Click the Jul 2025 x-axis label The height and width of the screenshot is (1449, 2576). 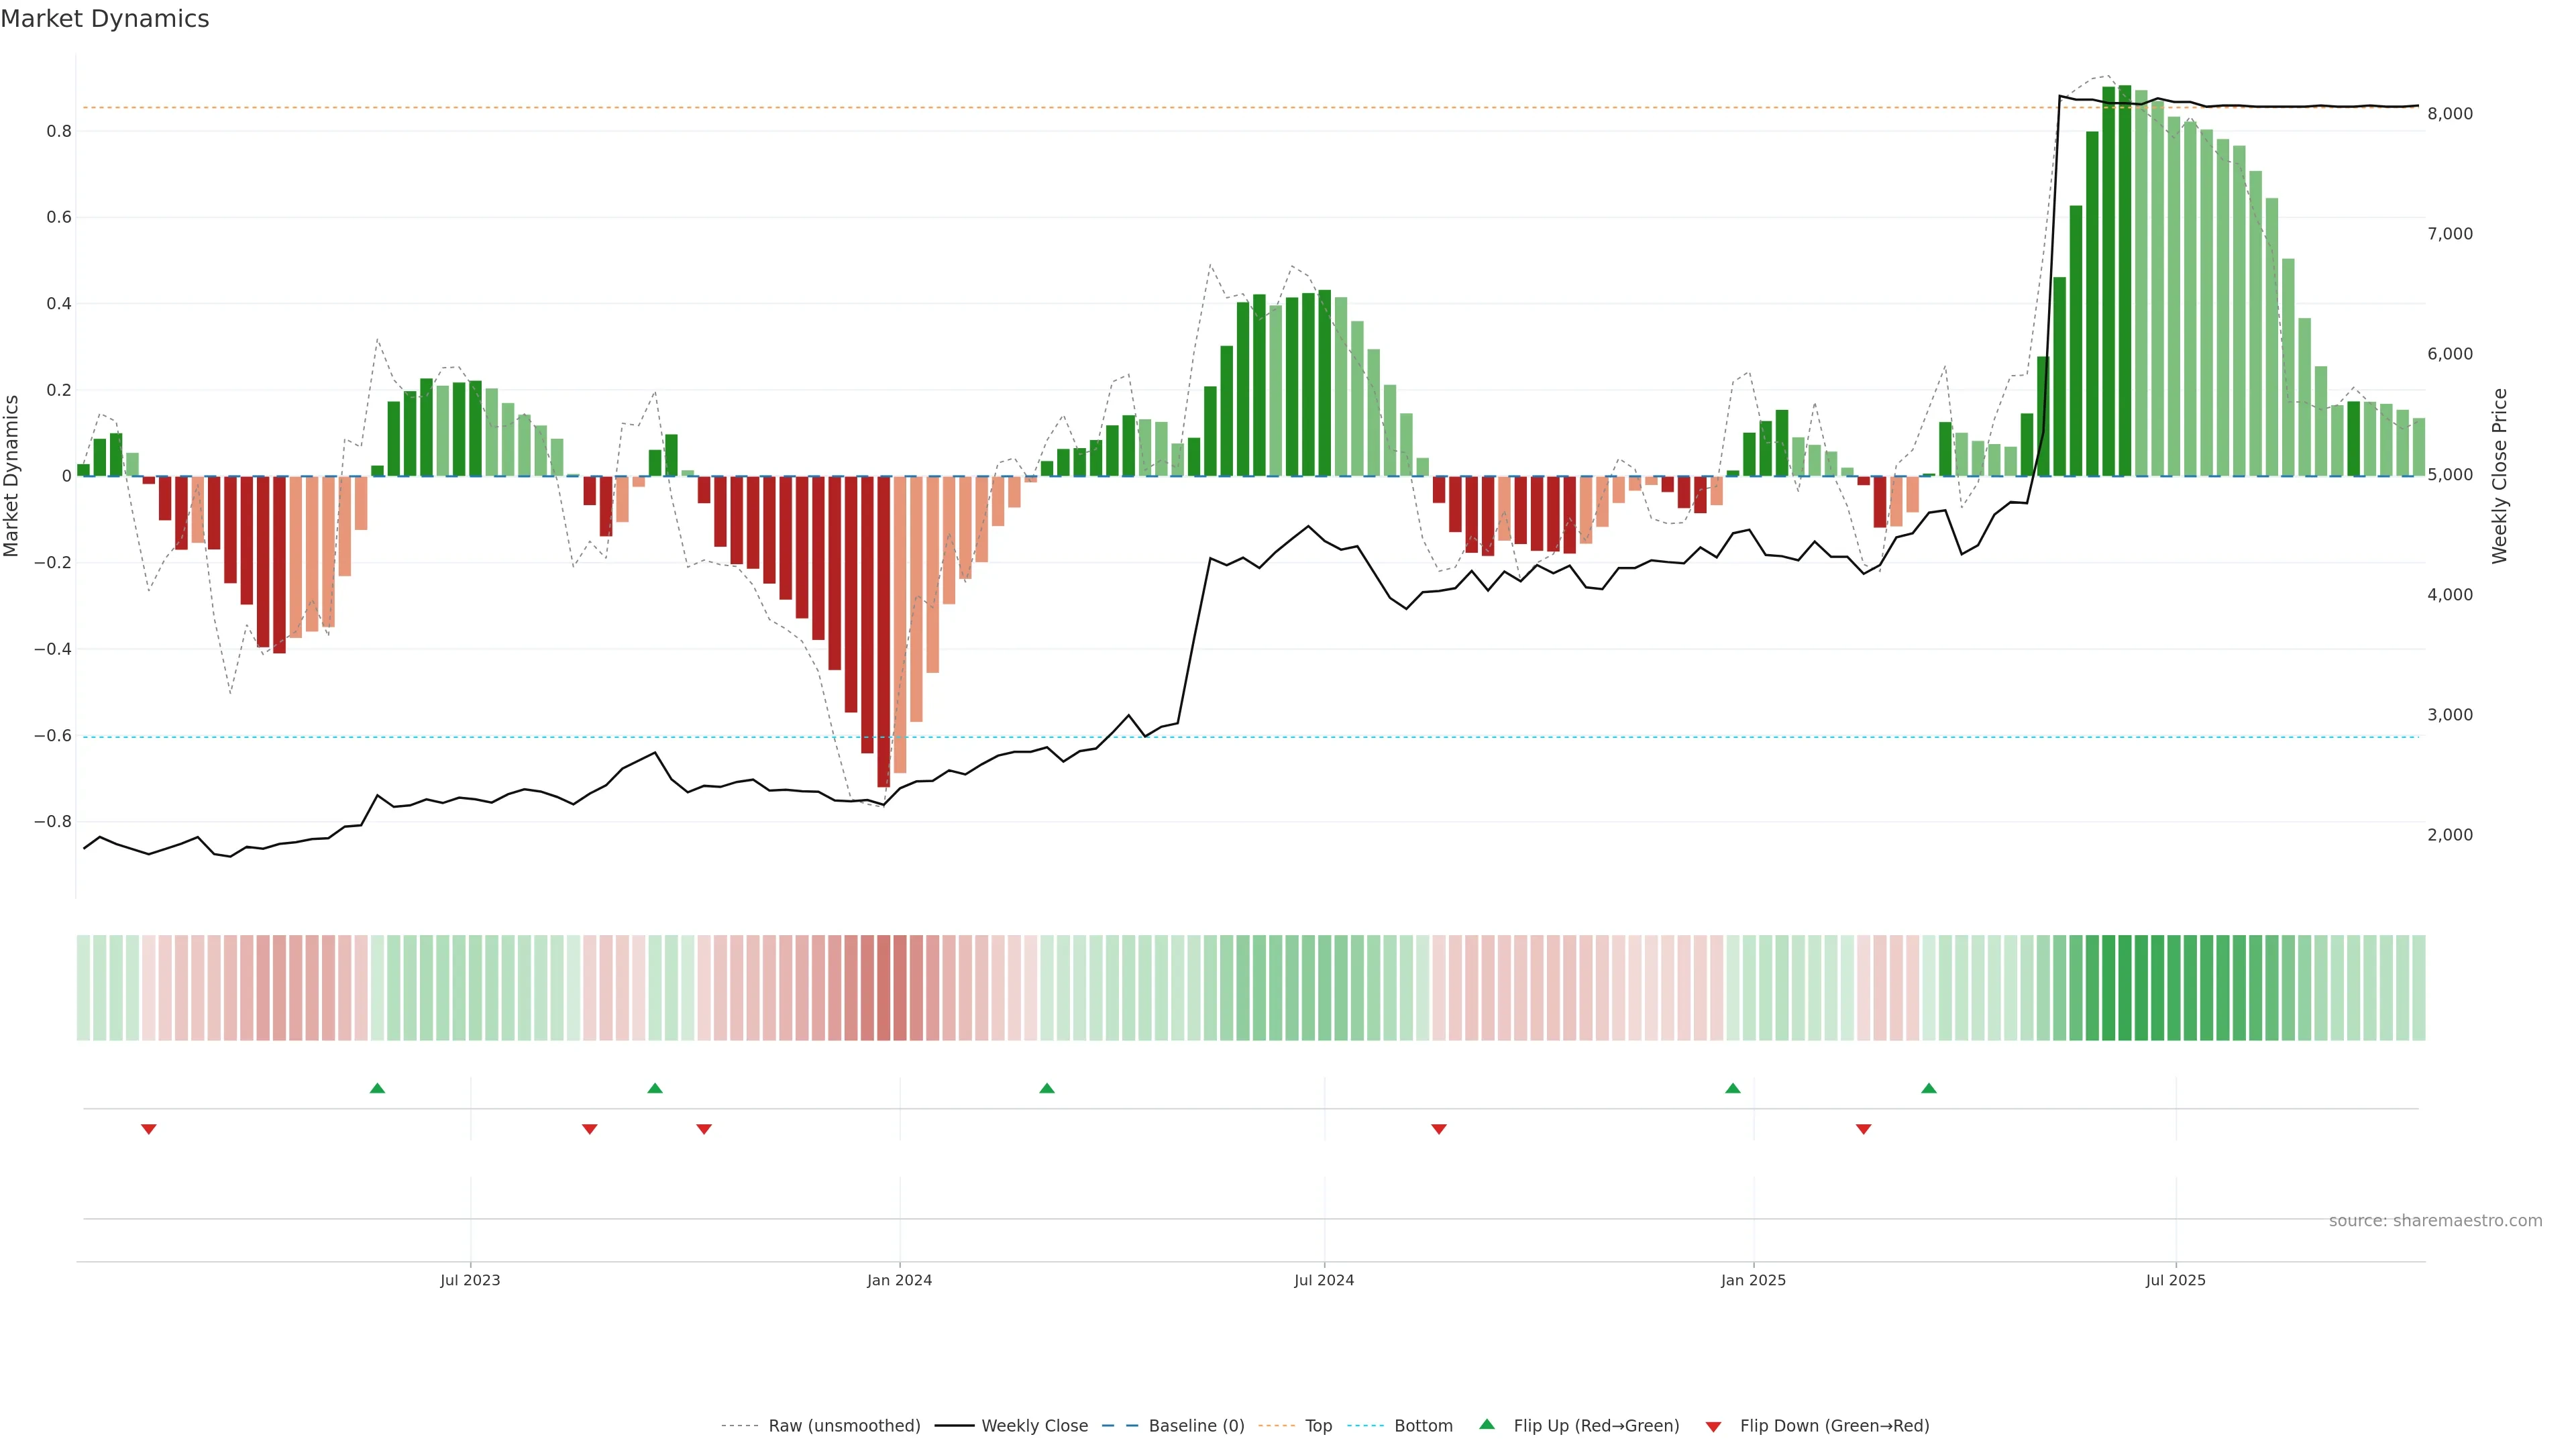pyautogui.click(x=2175, y=1280)
